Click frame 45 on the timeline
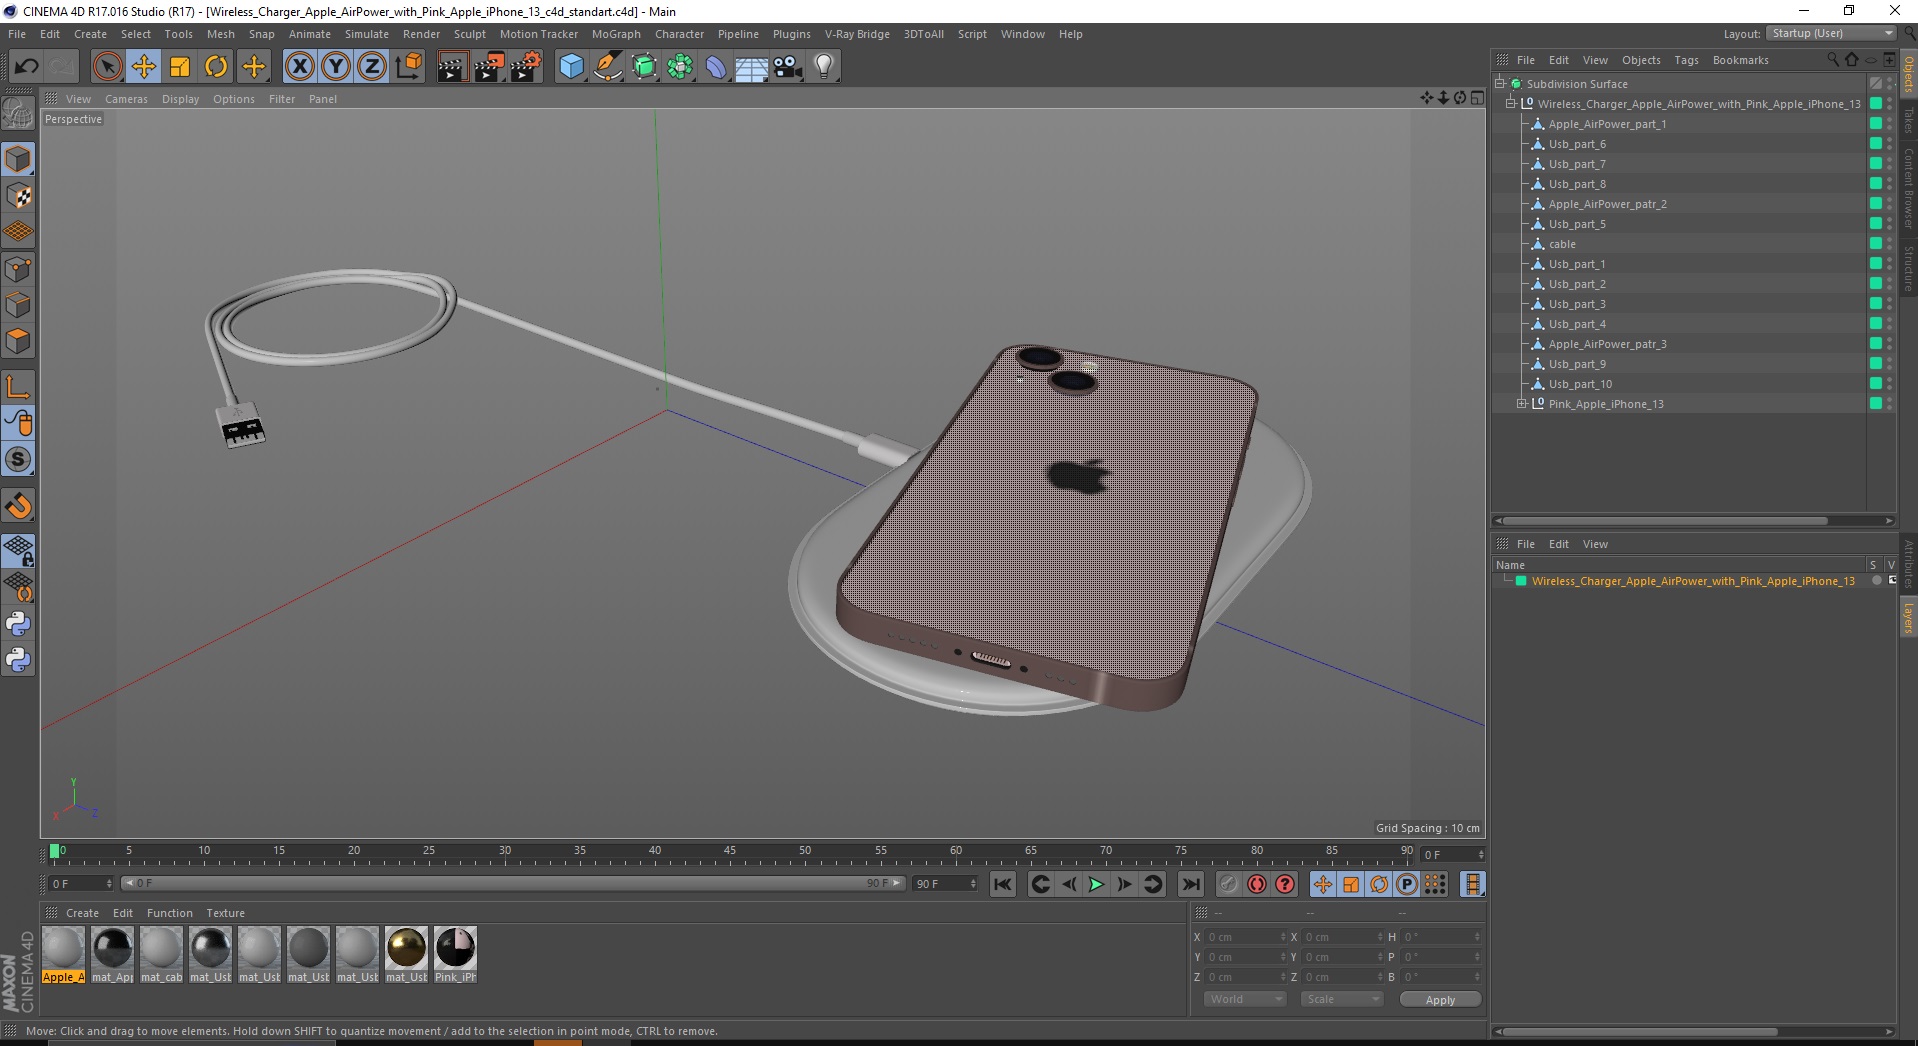Screen dimensions: 1918x1046 coord(729,853)
